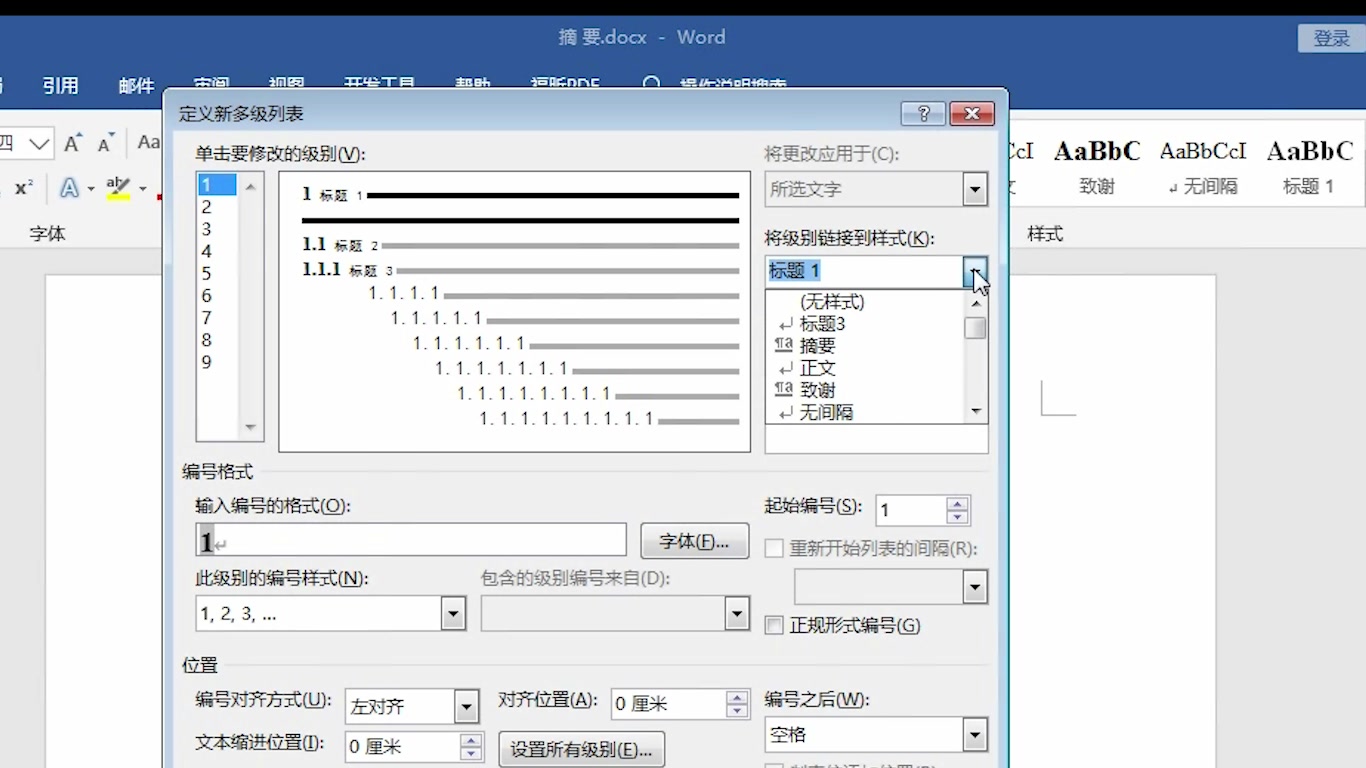Open the text effects A icon

click(69, 188)
